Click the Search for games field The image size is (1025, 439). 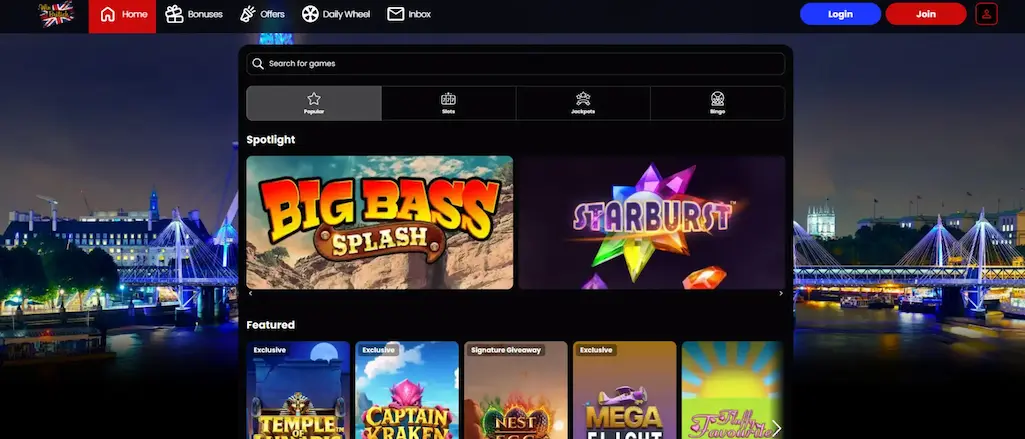point(515,63)
